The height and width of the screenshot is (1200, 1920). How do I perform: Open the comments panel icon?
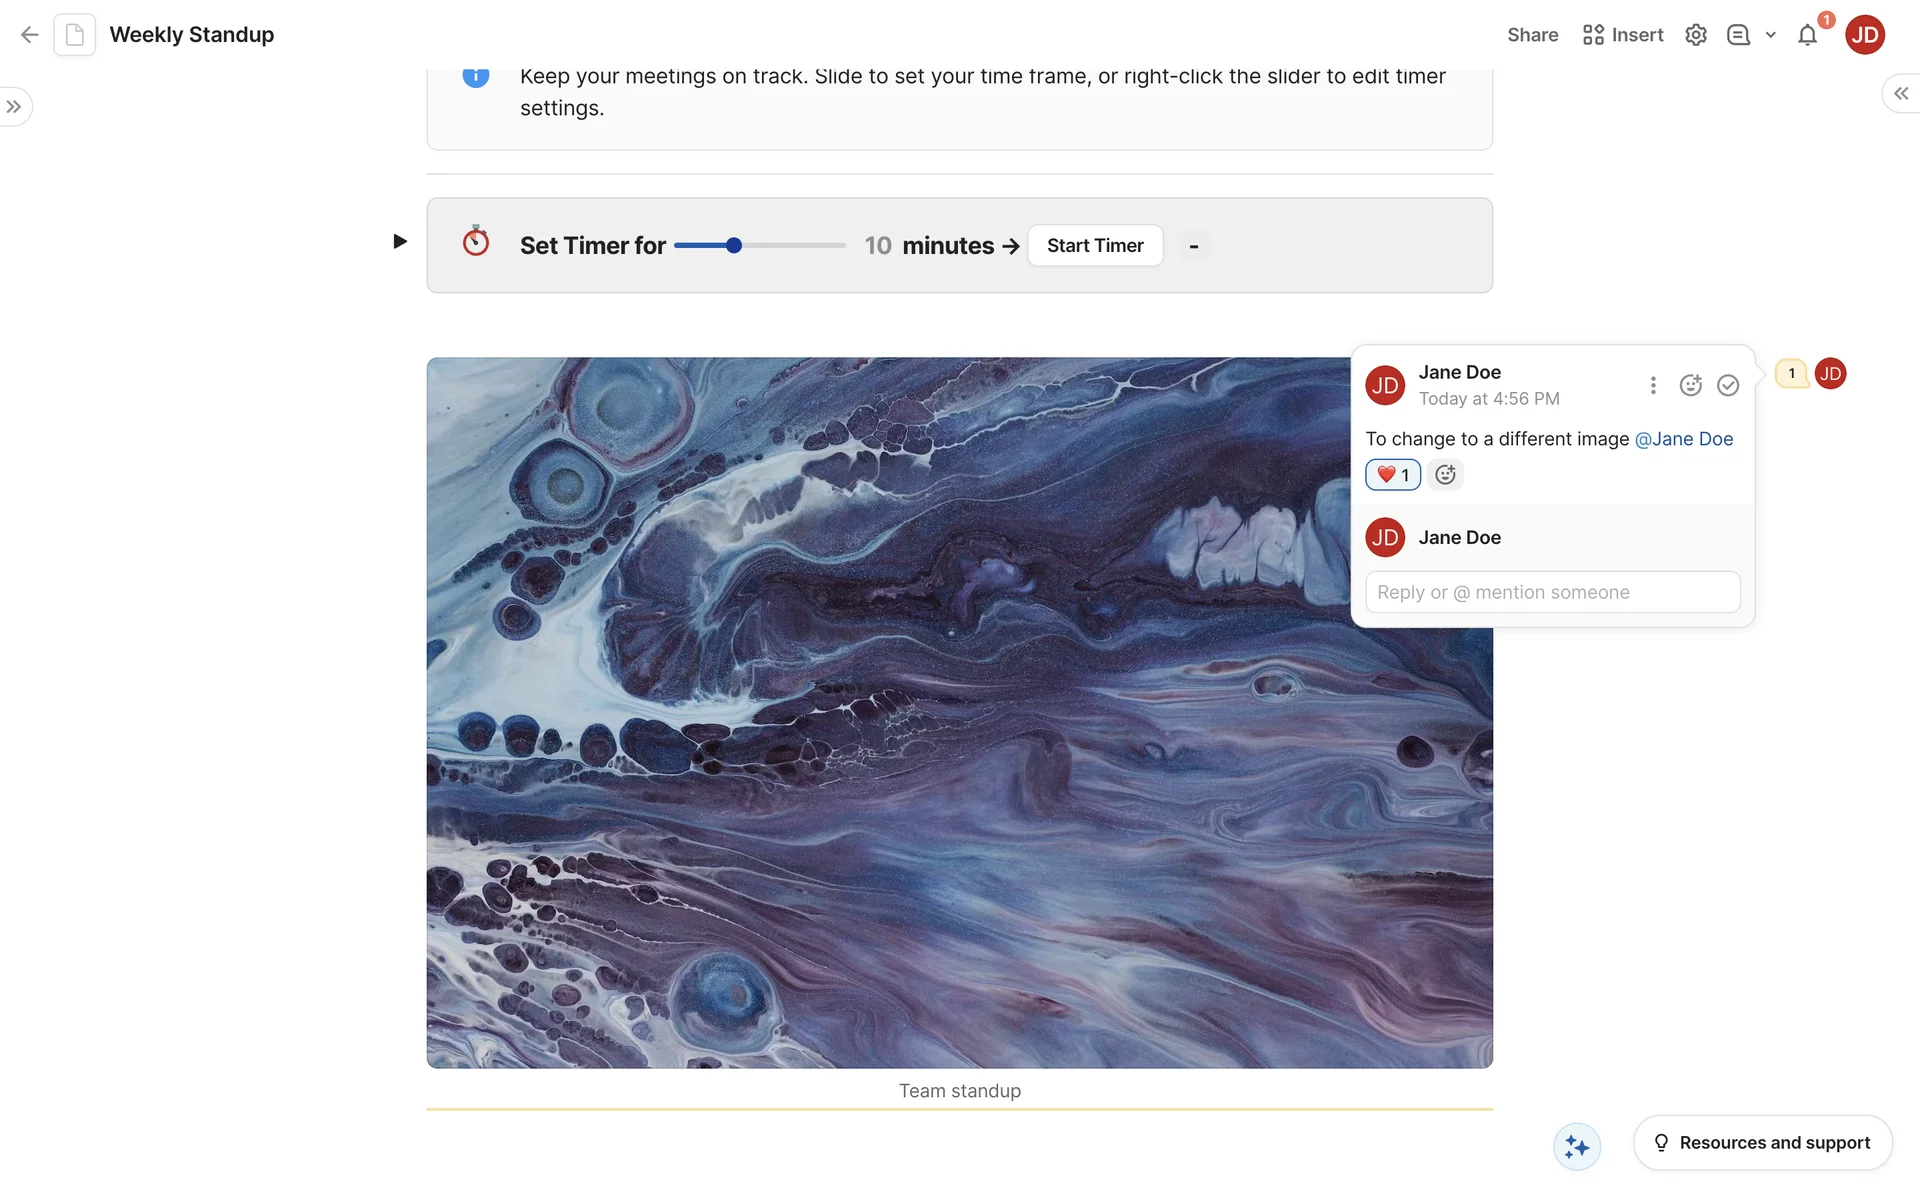click(1738, 35)
